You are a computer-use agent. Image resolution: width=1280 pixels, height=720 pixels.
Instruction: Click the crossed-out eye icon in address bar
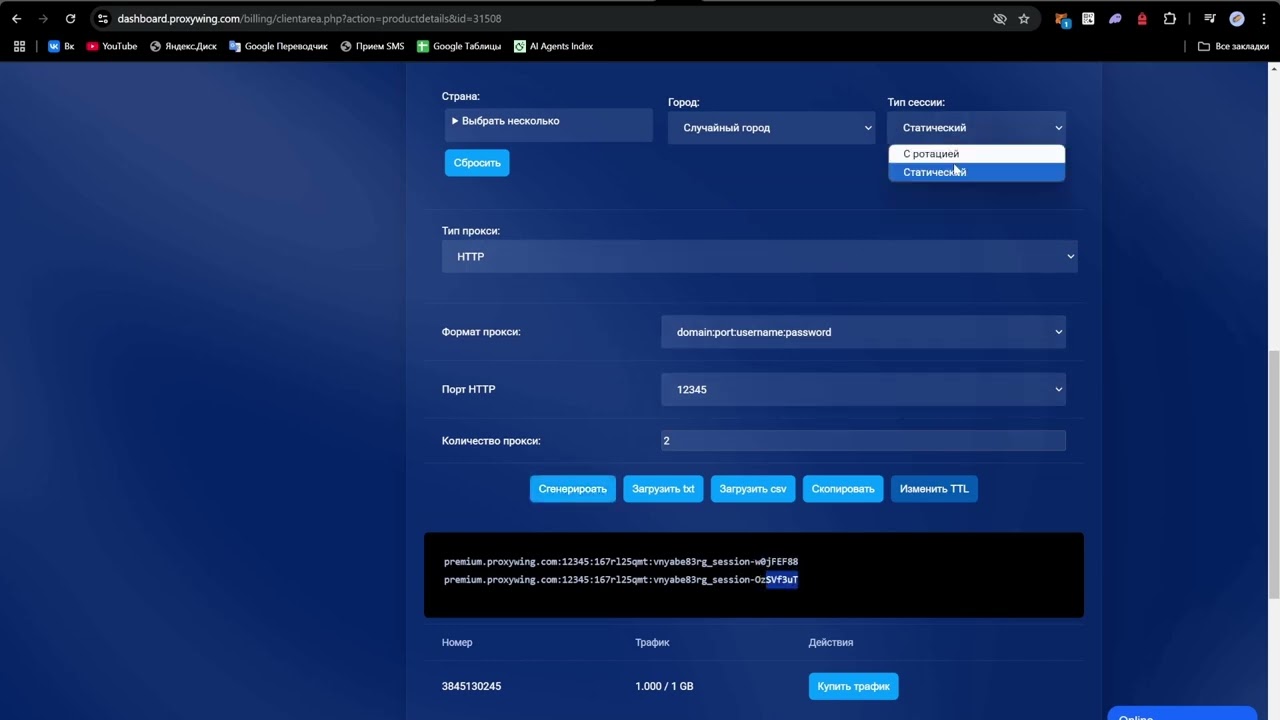pos(999,19)
